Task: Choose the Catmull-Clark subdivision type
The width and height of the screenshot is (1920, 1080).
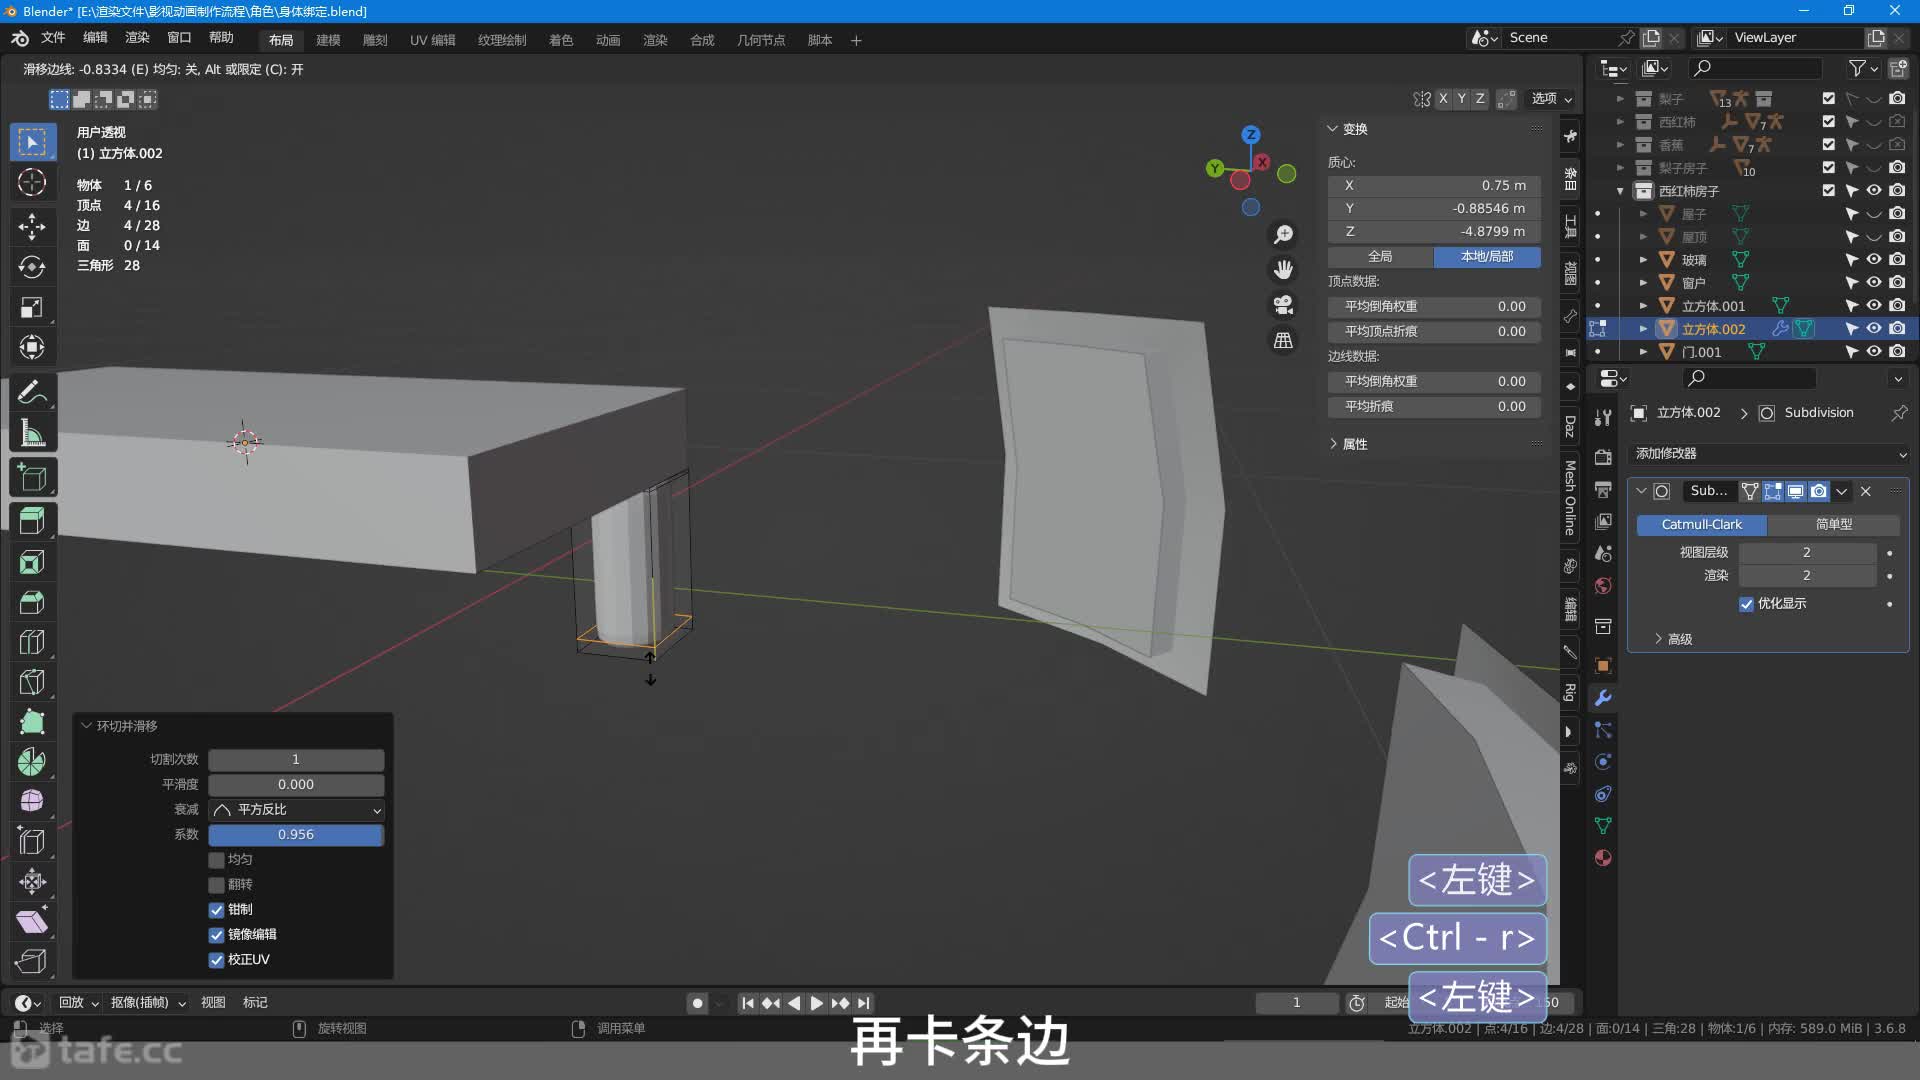Action: [1701, 525]
